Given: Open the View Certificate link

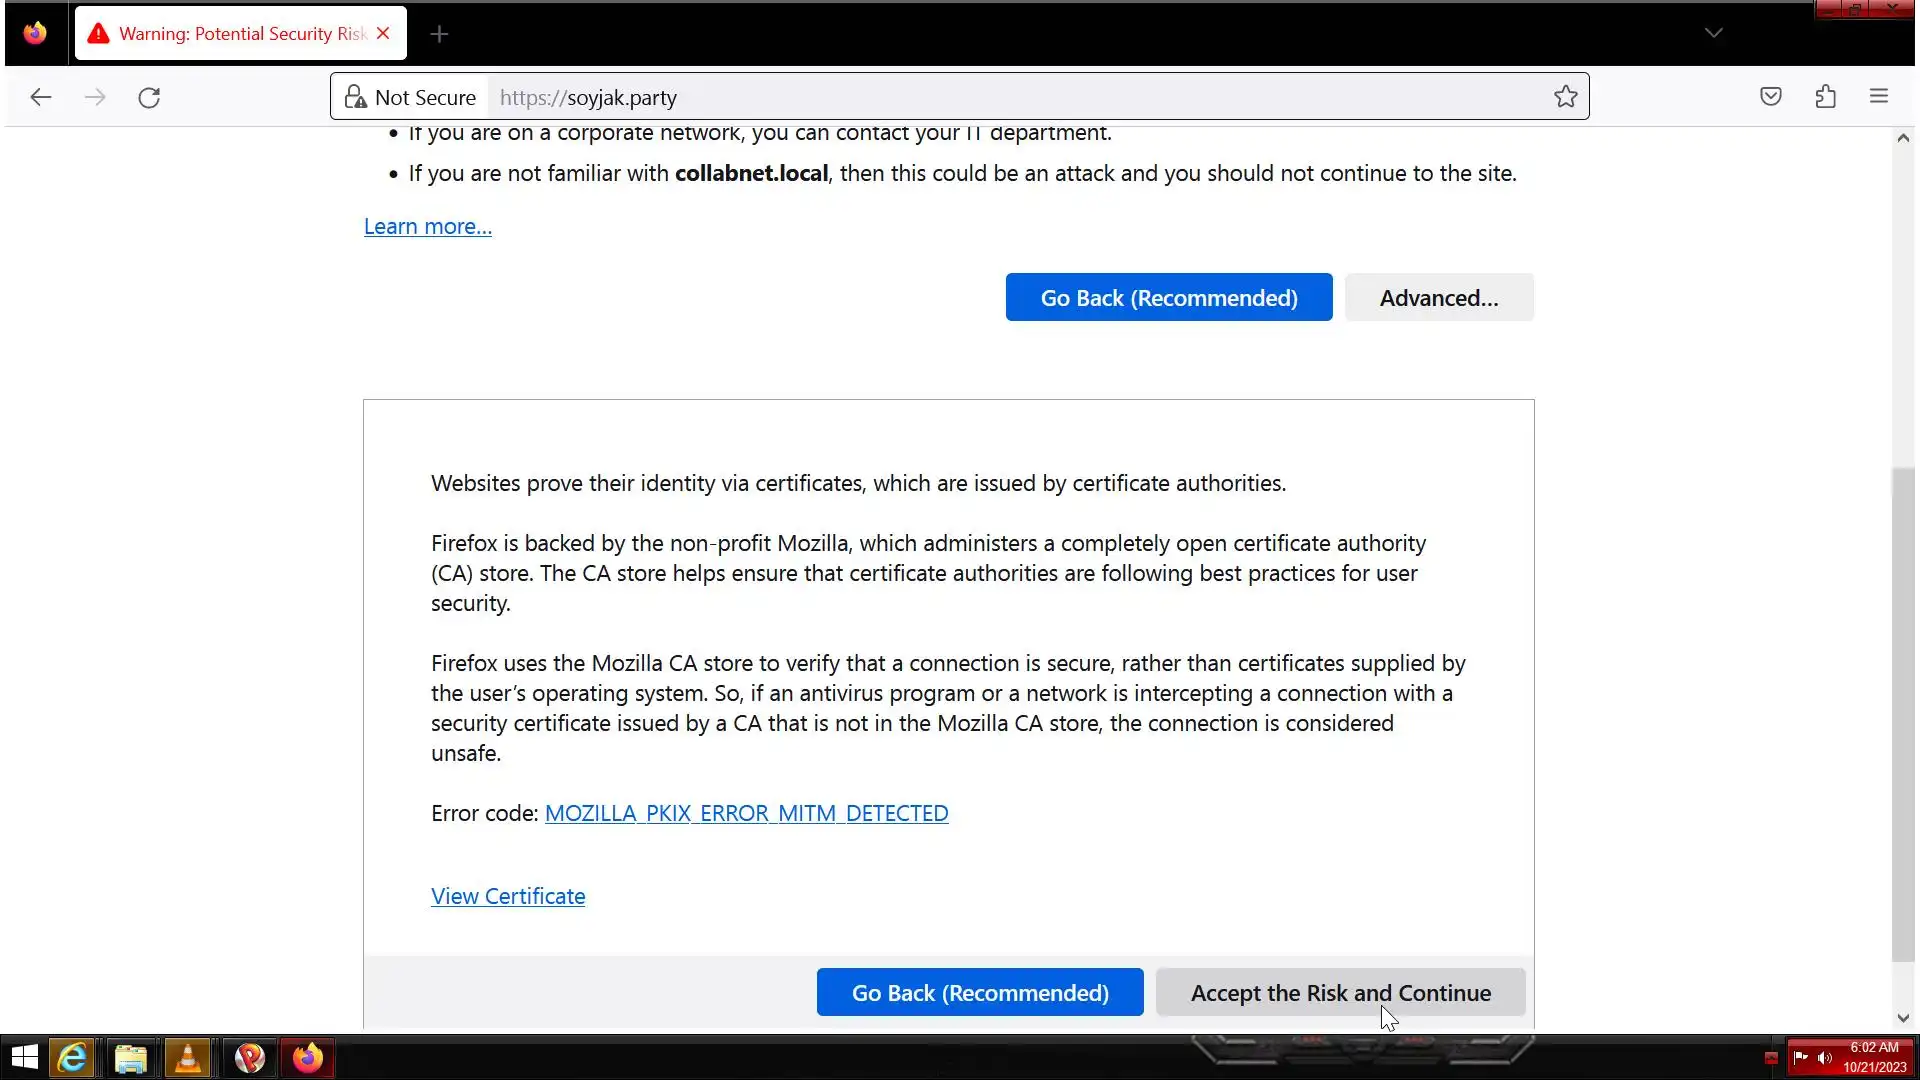Looking at the screenshot, I should pos(508,896).
